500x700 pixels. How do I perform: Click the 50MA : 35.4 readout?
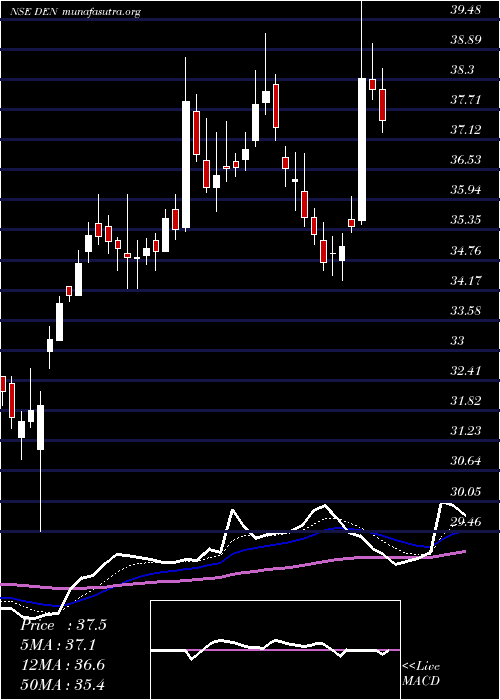[62, 684]
